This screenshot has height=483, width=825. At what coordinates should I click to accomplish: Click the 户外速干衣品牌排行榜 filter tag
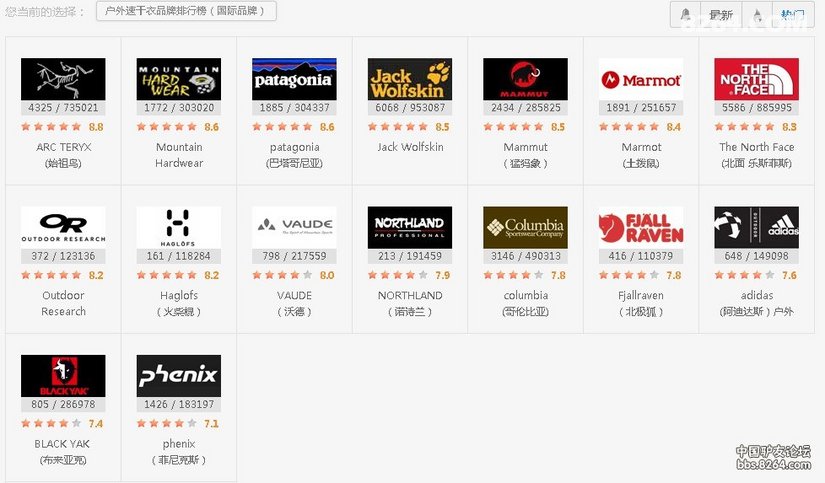(186, 11)
